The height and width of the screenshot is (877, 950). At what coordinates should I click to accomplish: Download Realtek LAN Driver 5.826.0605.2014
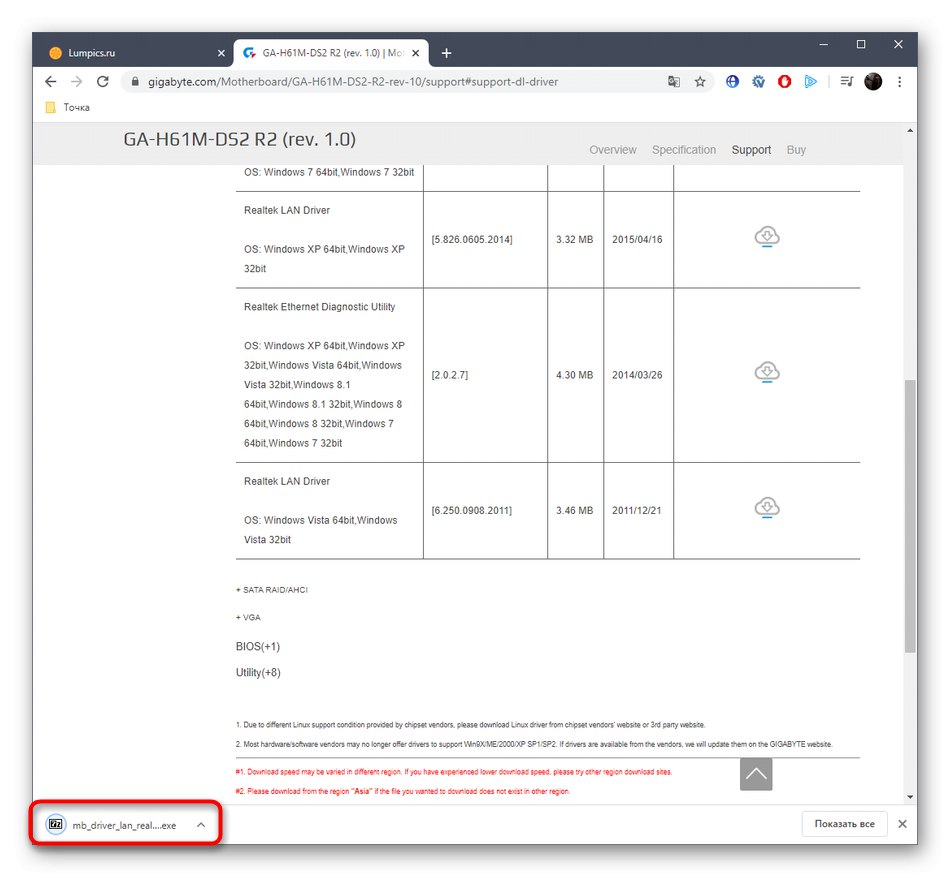[766, 237]
